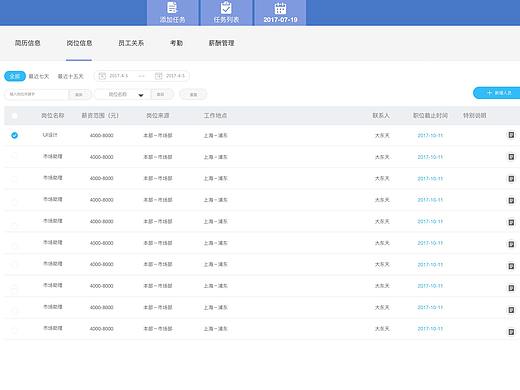Open the 岗位名称 dropdown
The image size is (520, 390).
coord(121,95)
